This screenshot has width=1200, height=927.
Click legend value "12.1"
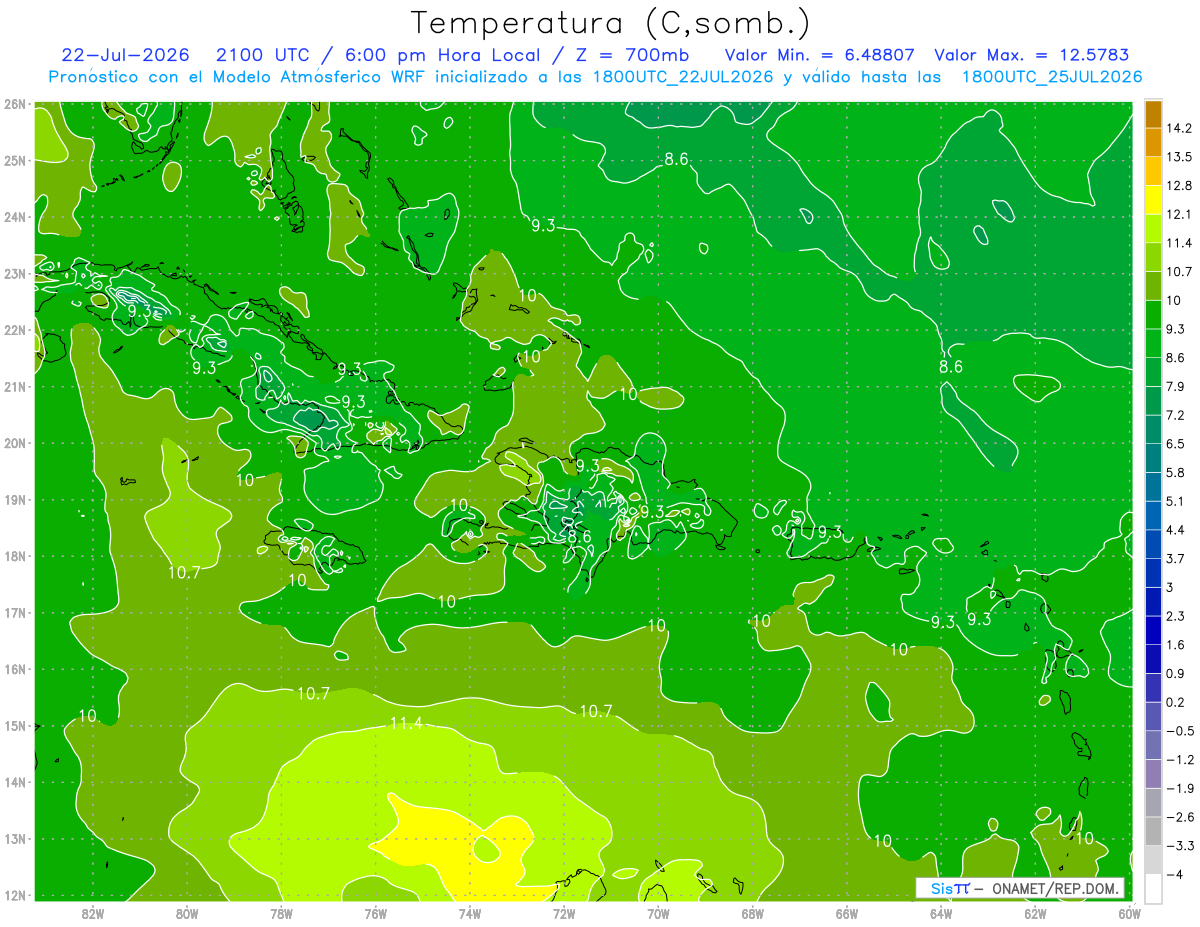click(1179, 214)
